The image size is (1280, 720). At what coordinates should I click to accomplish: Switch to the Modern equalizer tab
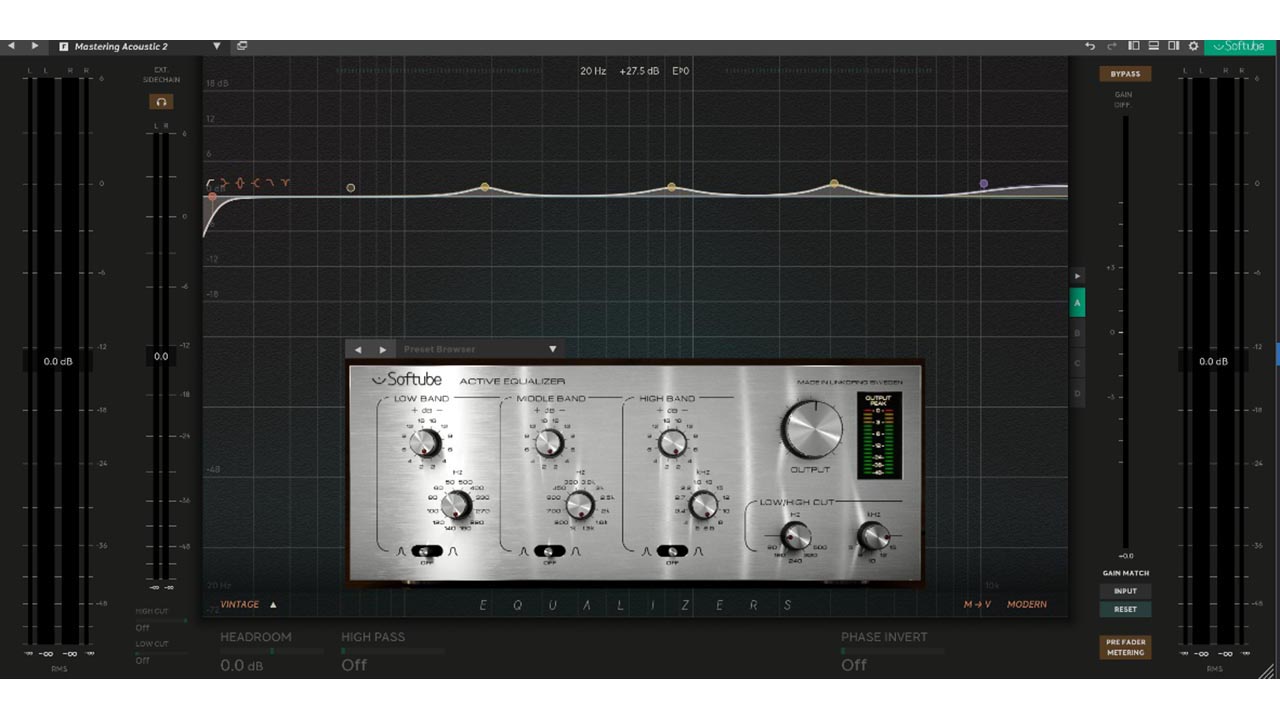[1027, 605]
